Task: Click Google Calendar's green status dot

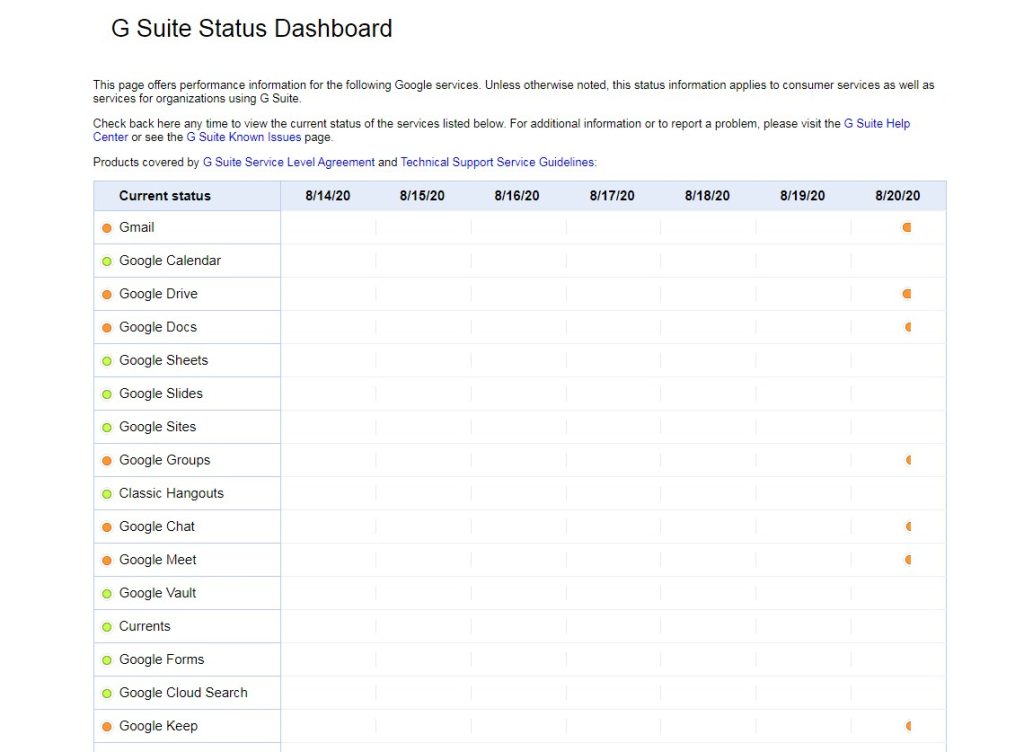Action: pyautogui.click(x=106, y=260)
